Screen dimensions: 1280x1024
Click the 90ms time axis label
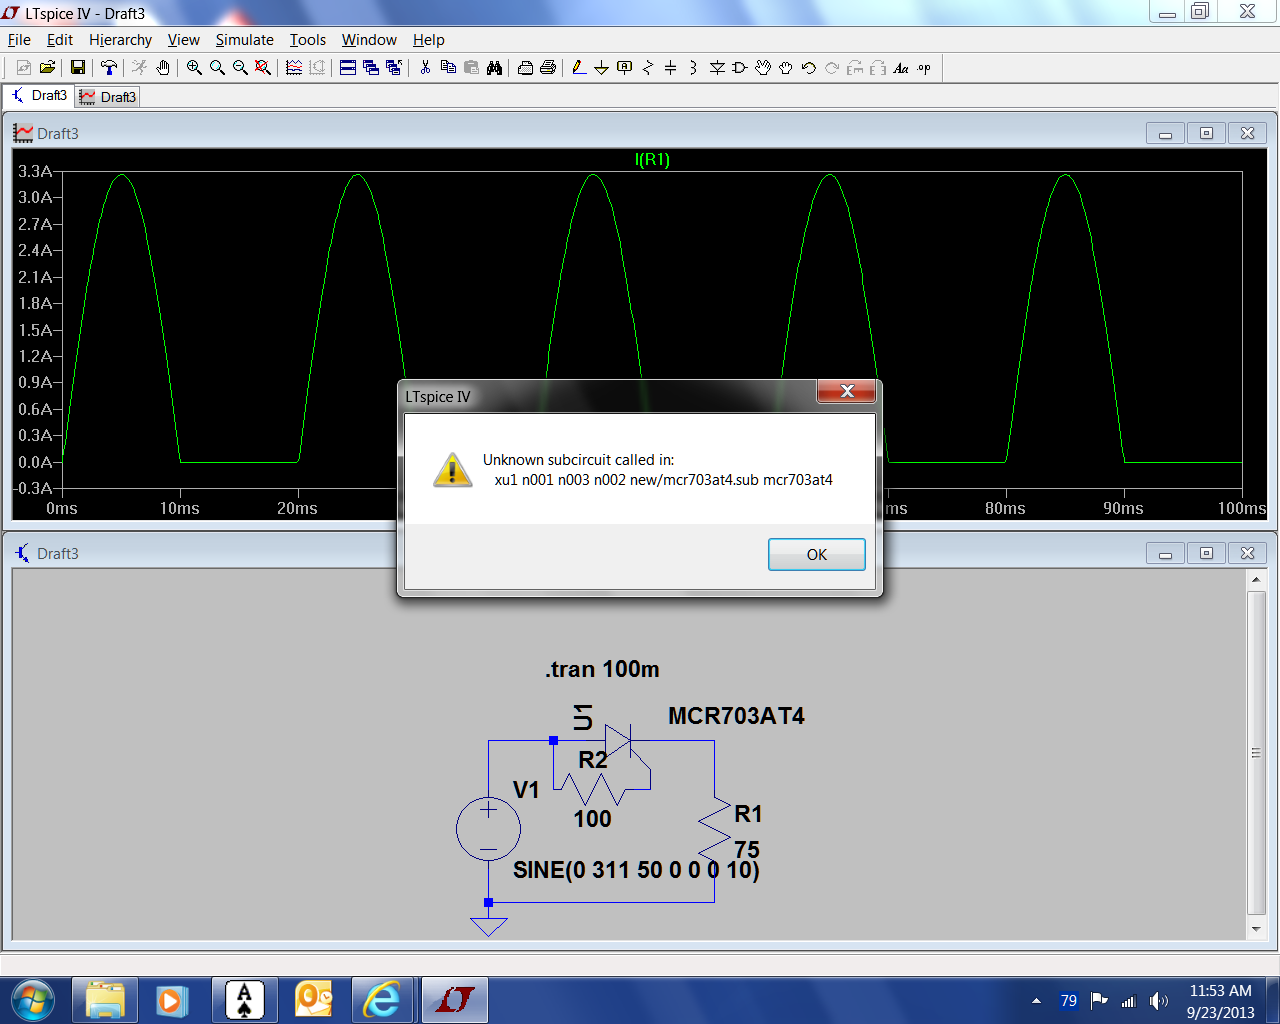coord(1123,508)
